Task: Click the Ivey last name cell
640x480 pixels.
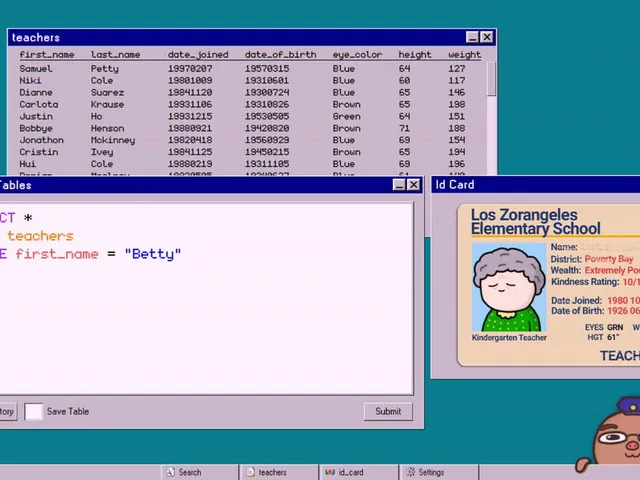Action: pos(102,152)
